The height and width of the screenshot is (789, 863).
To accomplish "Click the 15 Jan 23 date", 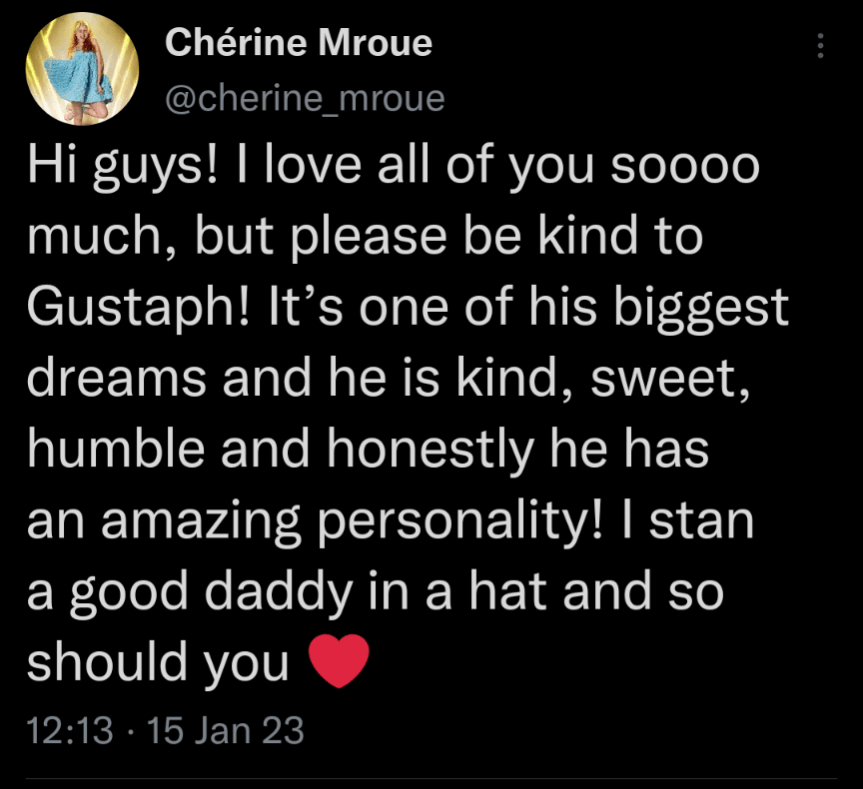I will (x=225, y=731).
